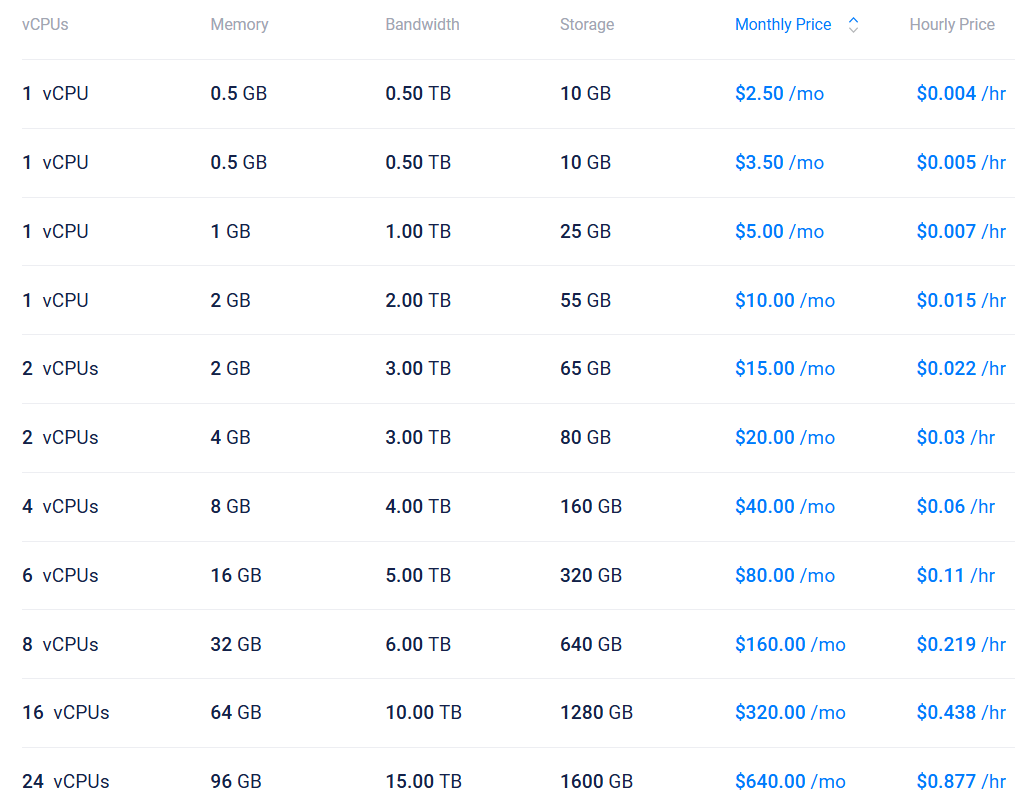Select the $160.00 /mo plan price
The image size is (1015, 800).
point(790,645)
